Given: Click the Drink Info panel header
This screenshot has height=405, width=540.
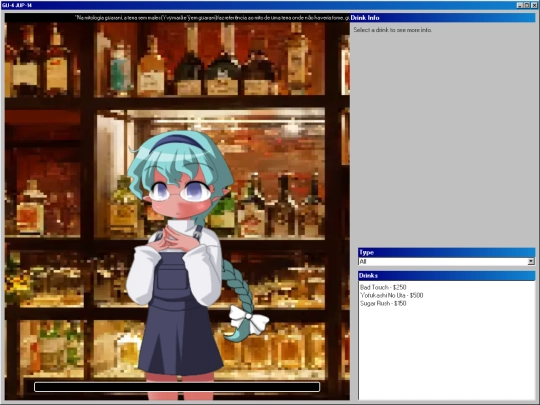Looking at the screenshot, I should (443, 18).
